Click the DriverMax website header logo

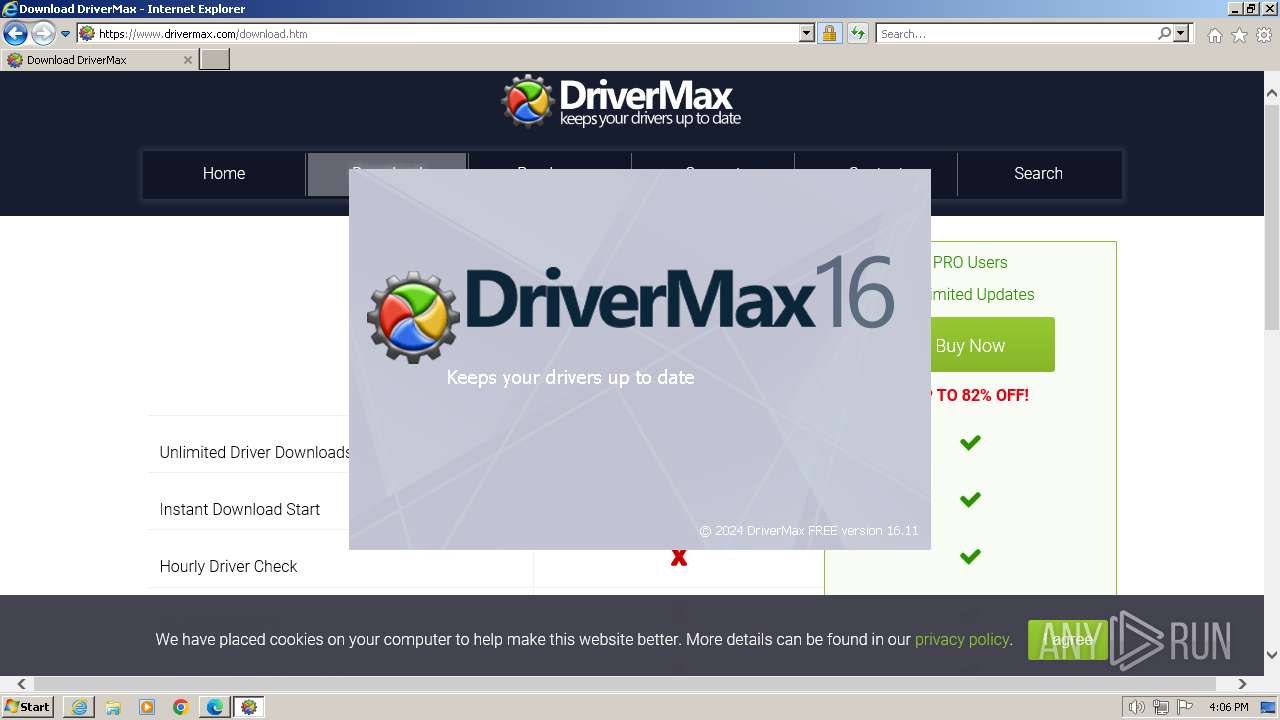pyautogui.click(x=621, y=102)
